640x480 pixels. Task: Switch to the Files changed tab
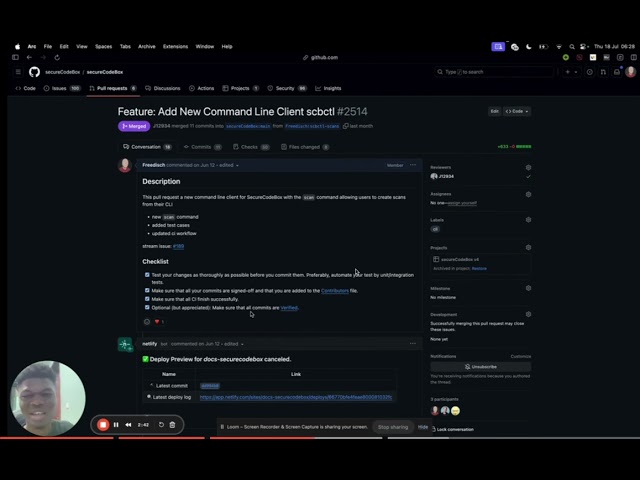[x=305, y=147]
